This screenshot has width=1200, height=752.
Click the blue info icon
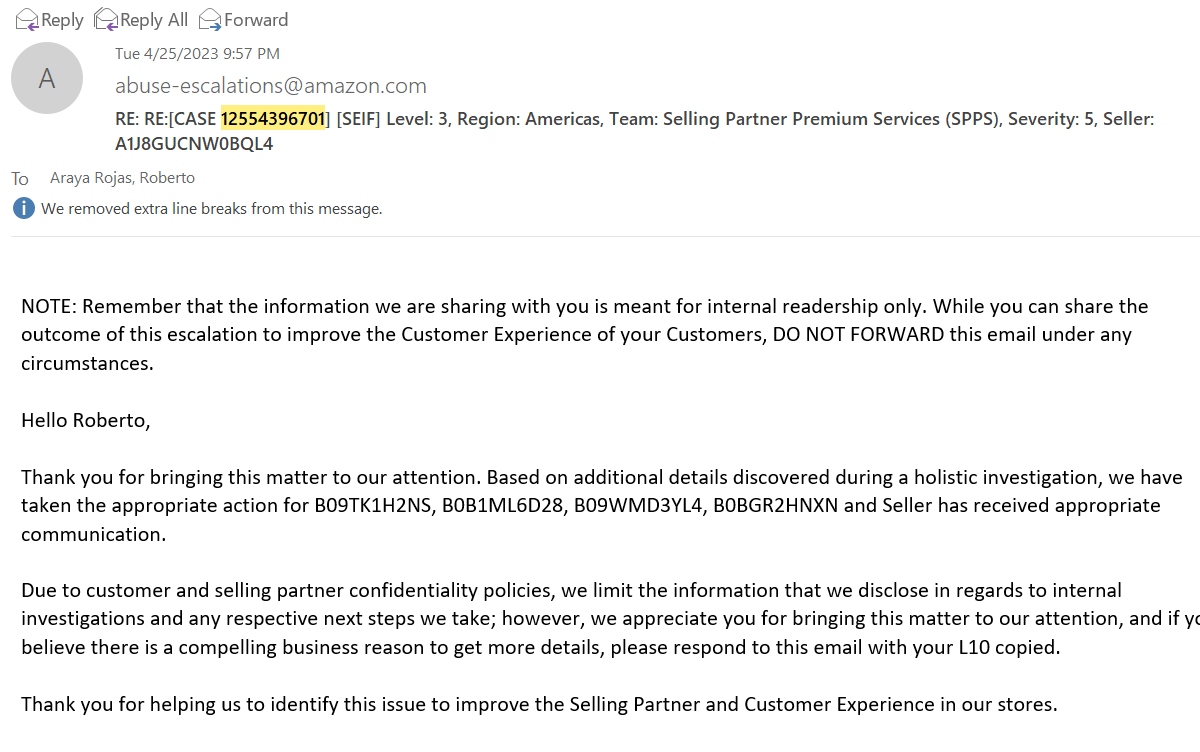pos(23,209)
